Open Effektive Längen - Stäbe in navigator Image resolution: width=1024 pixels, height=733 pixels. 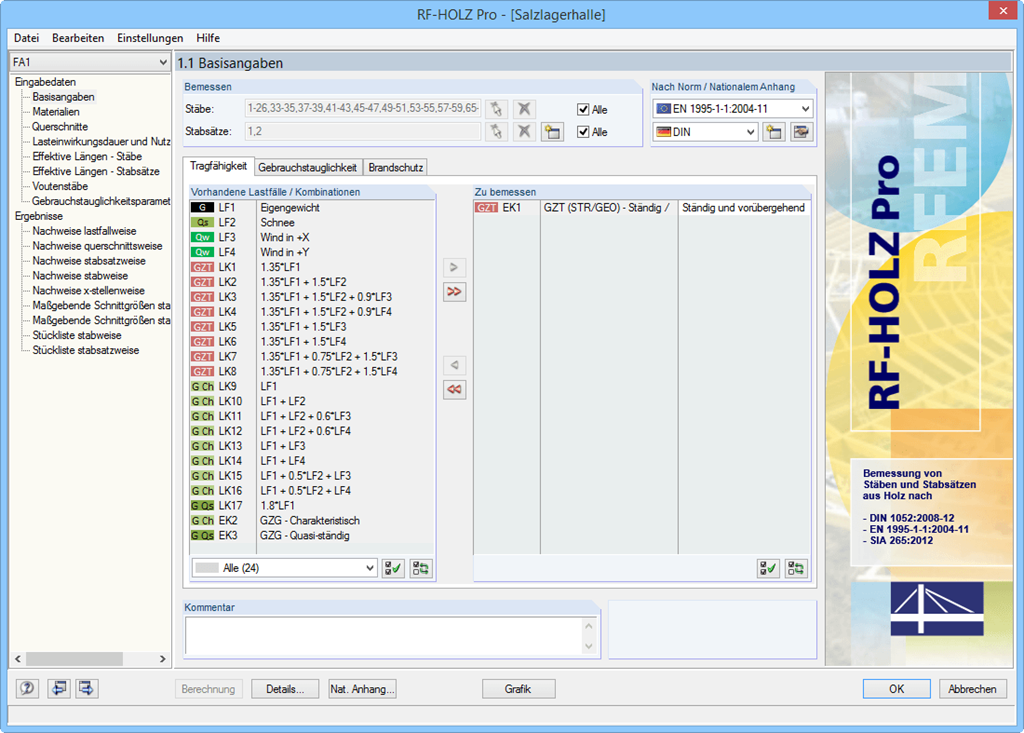[88, 157]
